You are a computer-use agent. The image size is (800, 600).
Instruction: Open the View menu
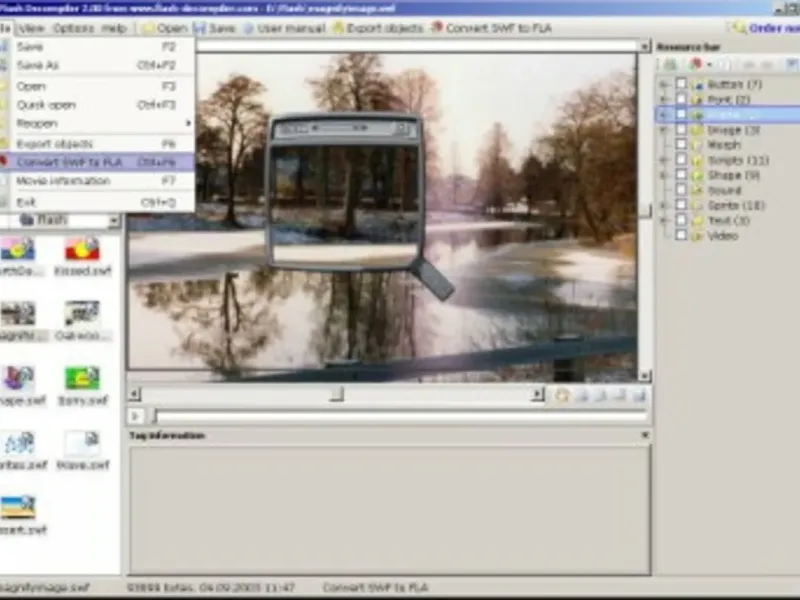tap(31, 28)
